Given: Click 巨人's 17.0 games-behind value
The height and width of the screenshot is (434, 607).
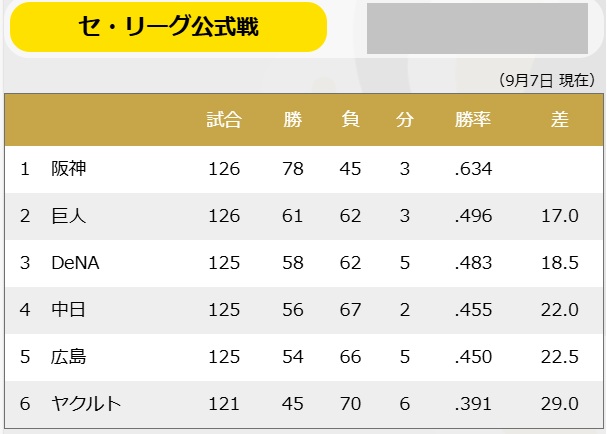Looking at the screenshot, I should pos(560,216).
